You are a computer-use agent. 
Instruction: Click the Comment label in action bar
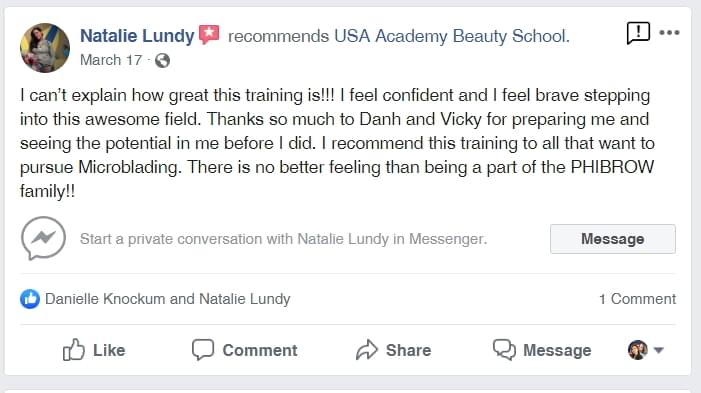260,350
